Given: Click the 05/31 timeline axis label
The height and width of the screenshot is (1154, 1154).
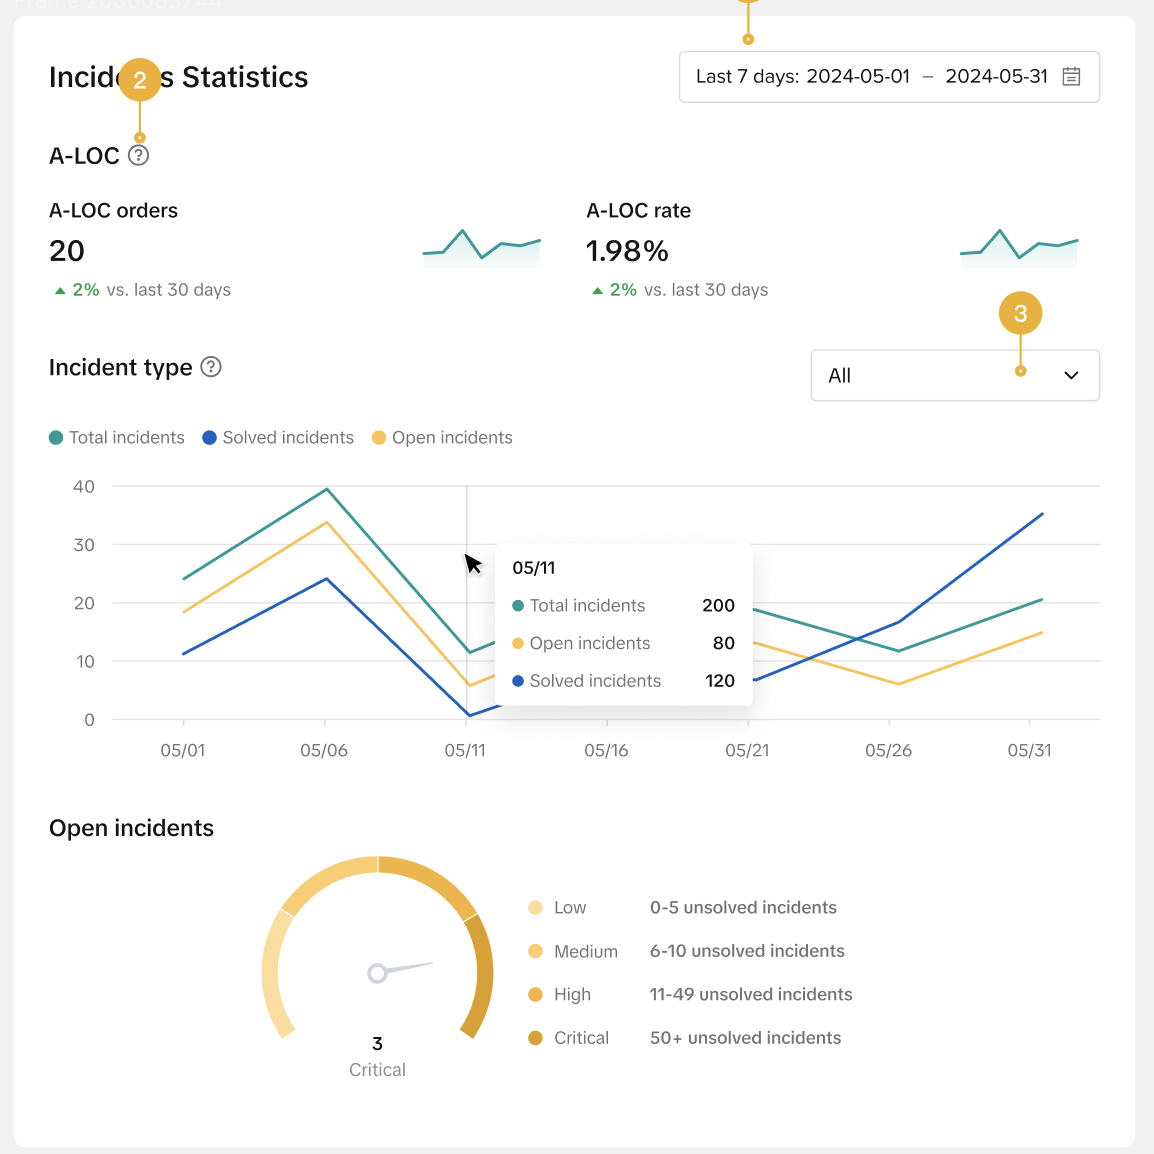Looking at the screenshot, I should pos(1029,751).
